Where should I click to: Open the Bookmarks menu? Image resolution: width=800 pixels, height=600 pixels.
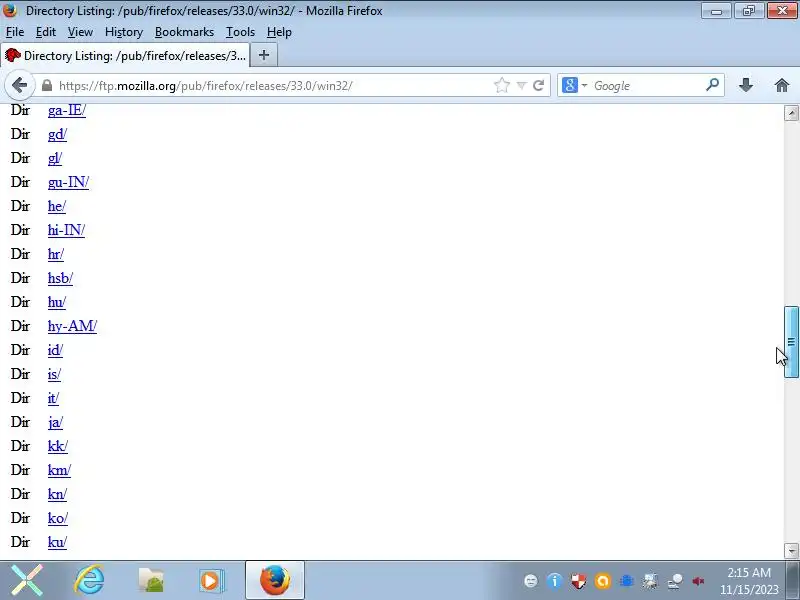click(184, 32)
